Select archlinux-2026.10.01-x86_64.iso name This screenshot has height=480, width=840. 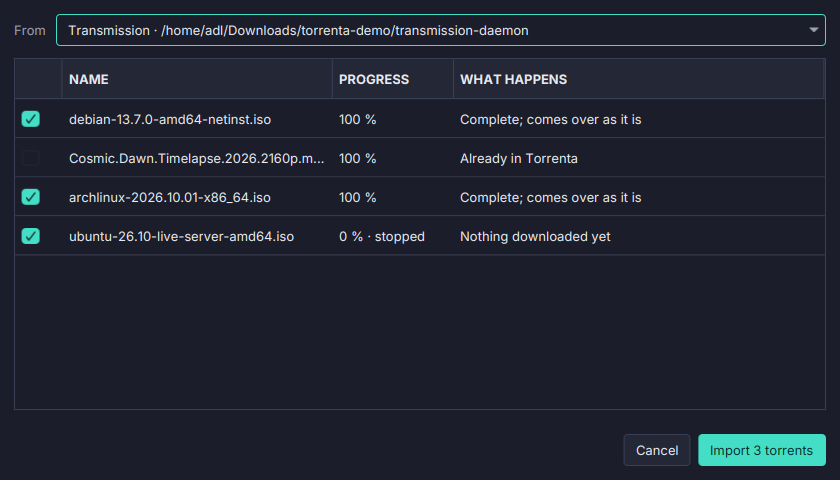coord(170,198)
